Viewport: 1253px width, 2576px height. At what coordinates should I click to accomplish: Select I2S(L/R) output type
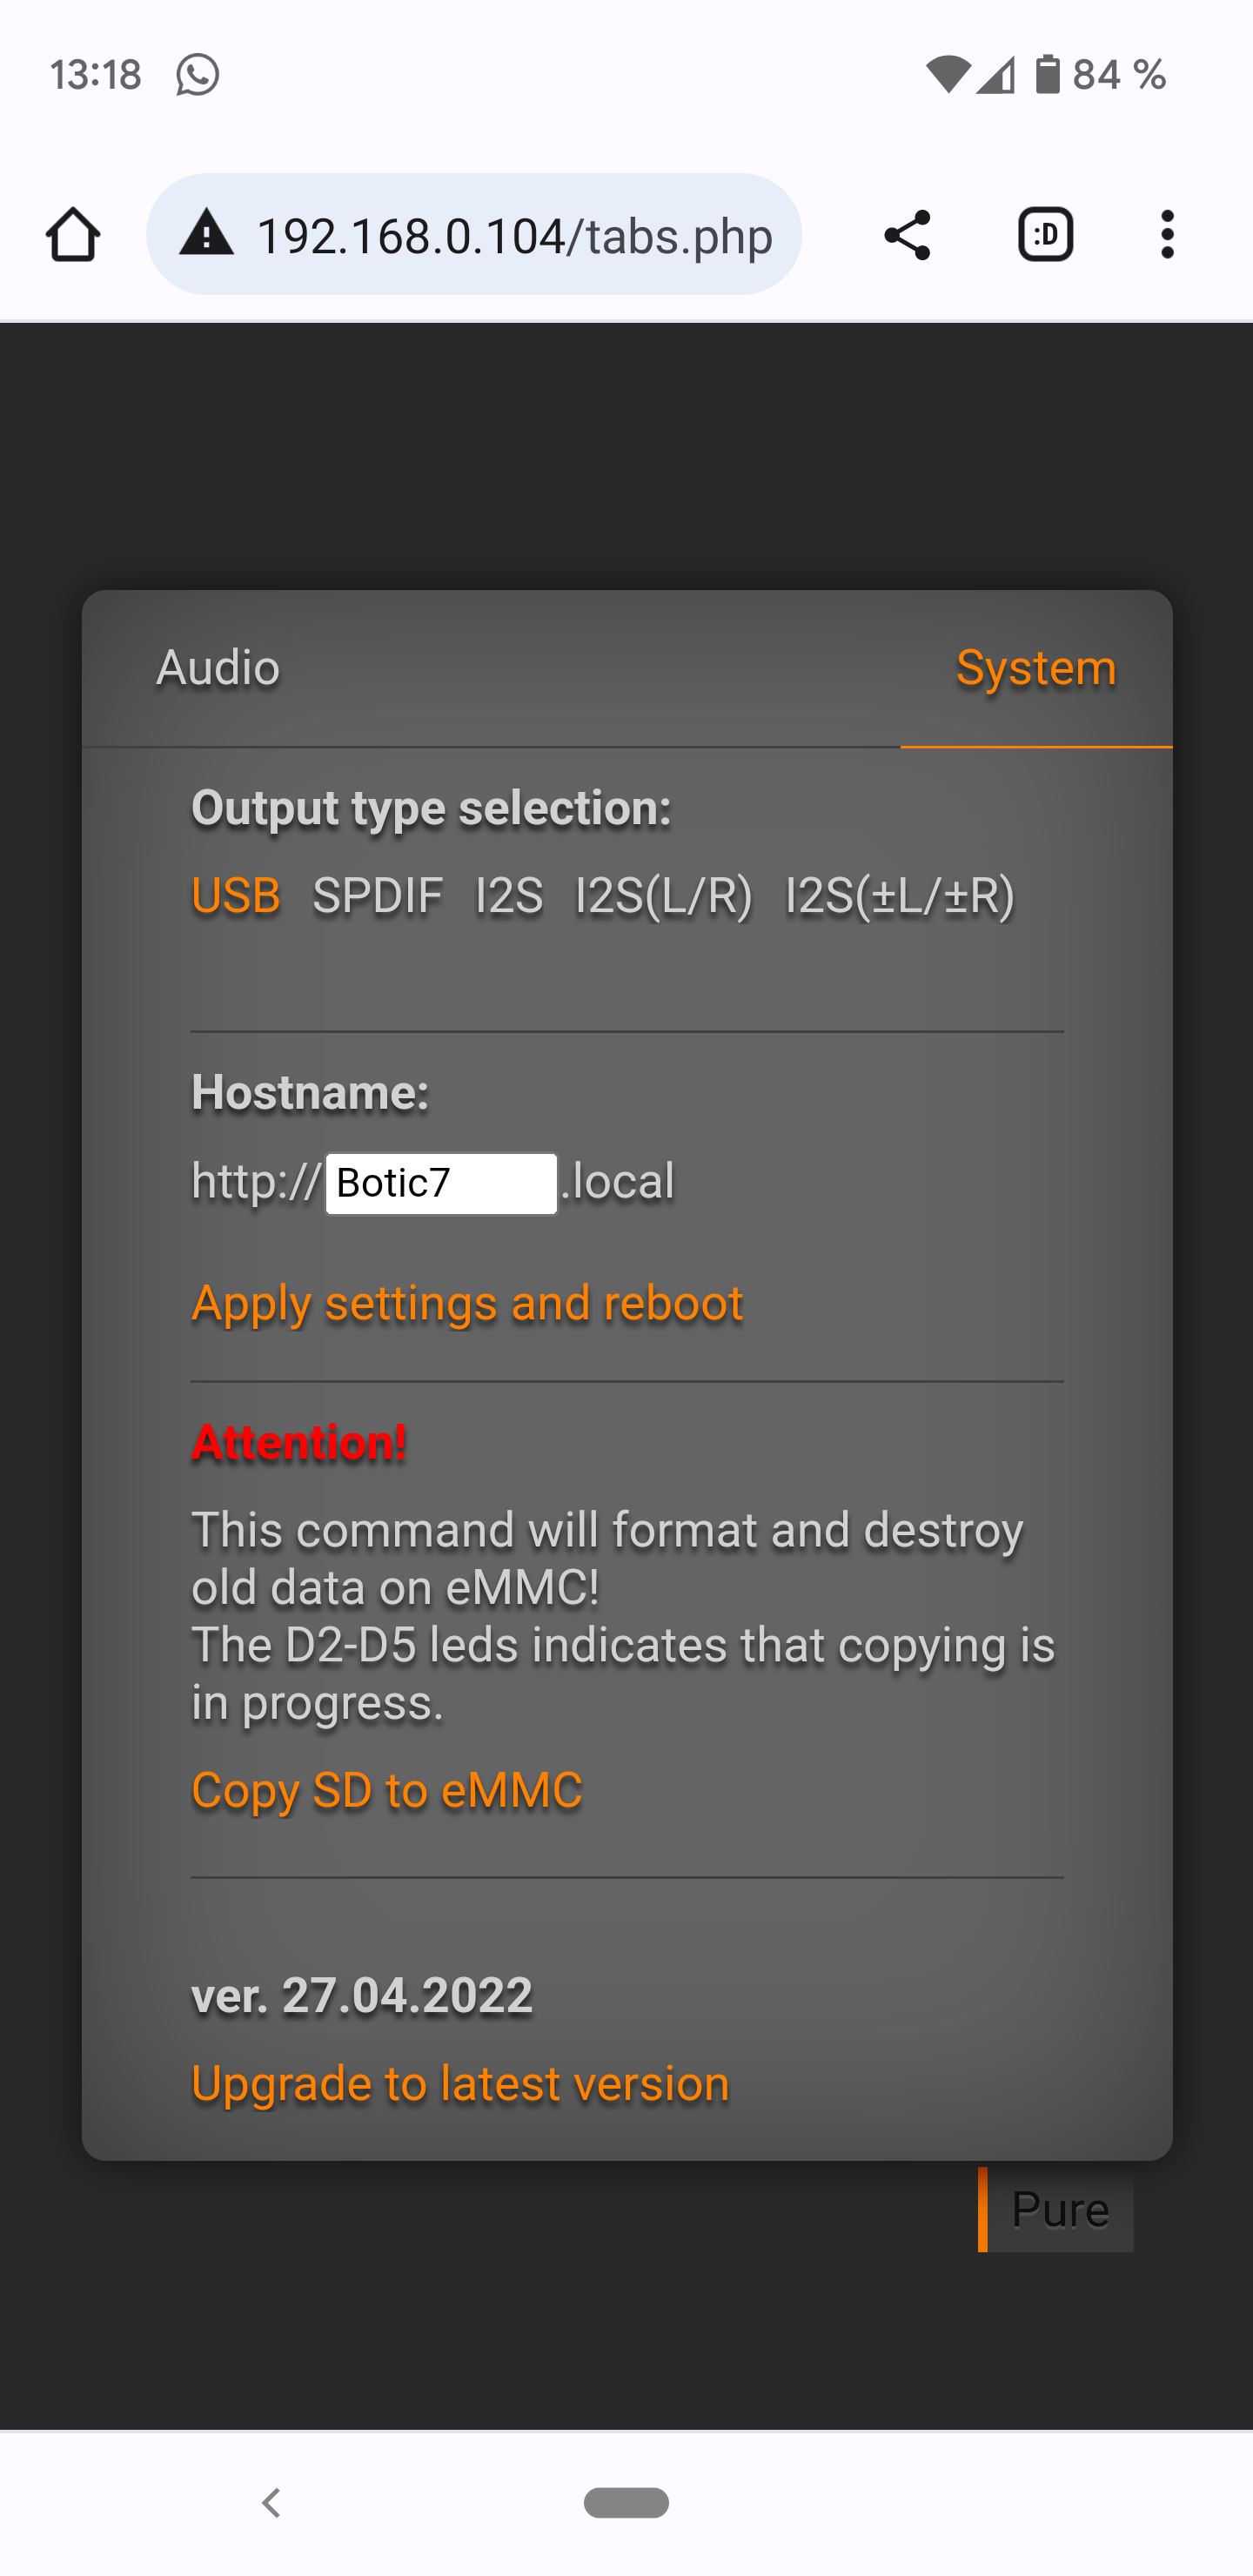[664, 895]
